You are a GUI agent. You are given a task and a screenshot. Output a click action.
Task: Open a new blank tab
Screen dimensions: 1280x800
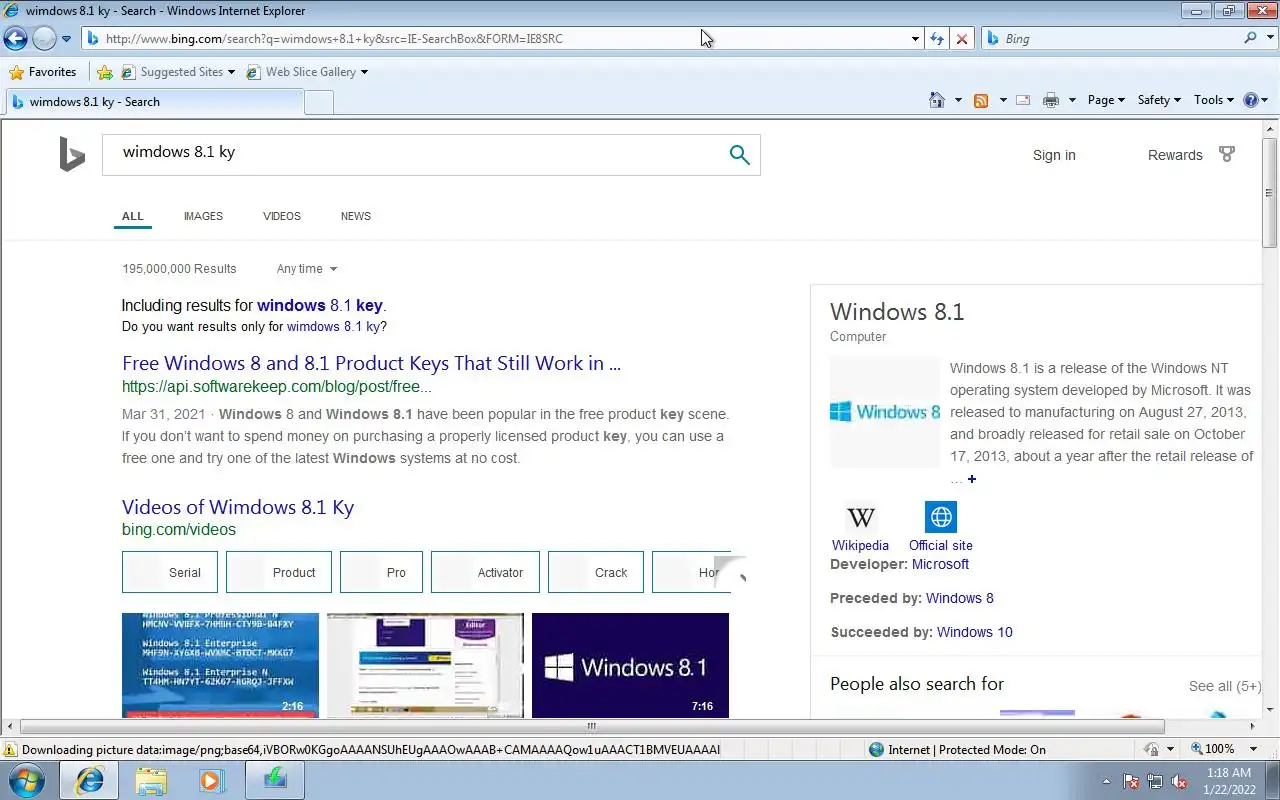click(x=318, y=102)
